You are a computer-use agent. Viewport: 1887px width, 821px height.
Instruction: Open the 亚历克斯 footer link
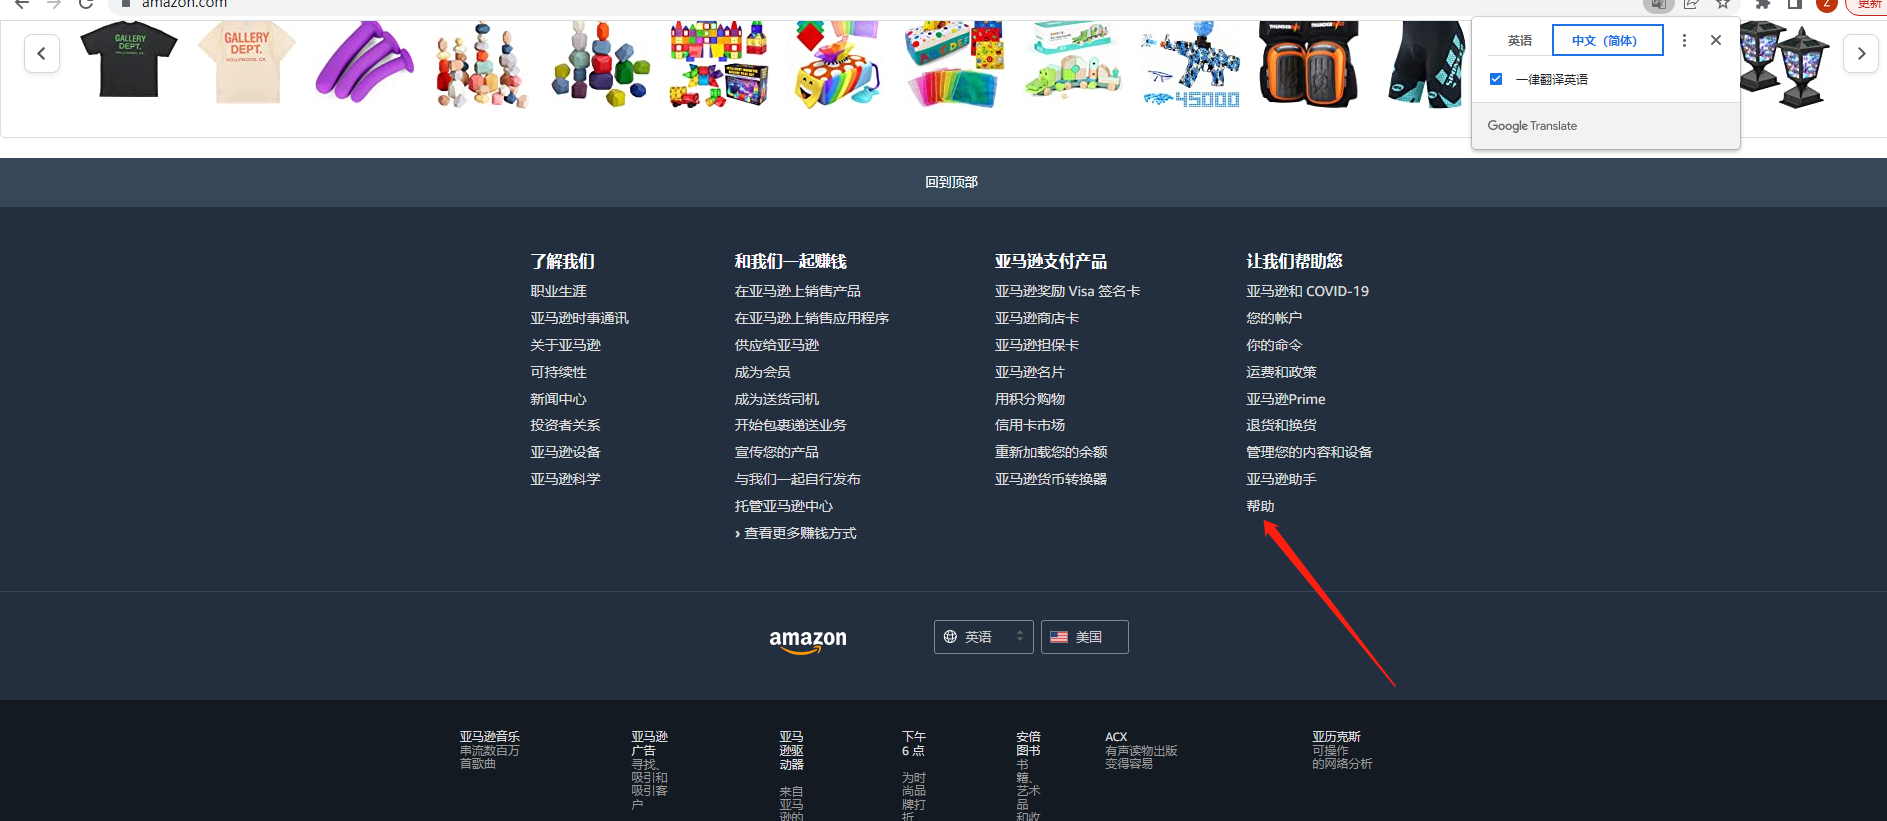(x=1342, y=750)
